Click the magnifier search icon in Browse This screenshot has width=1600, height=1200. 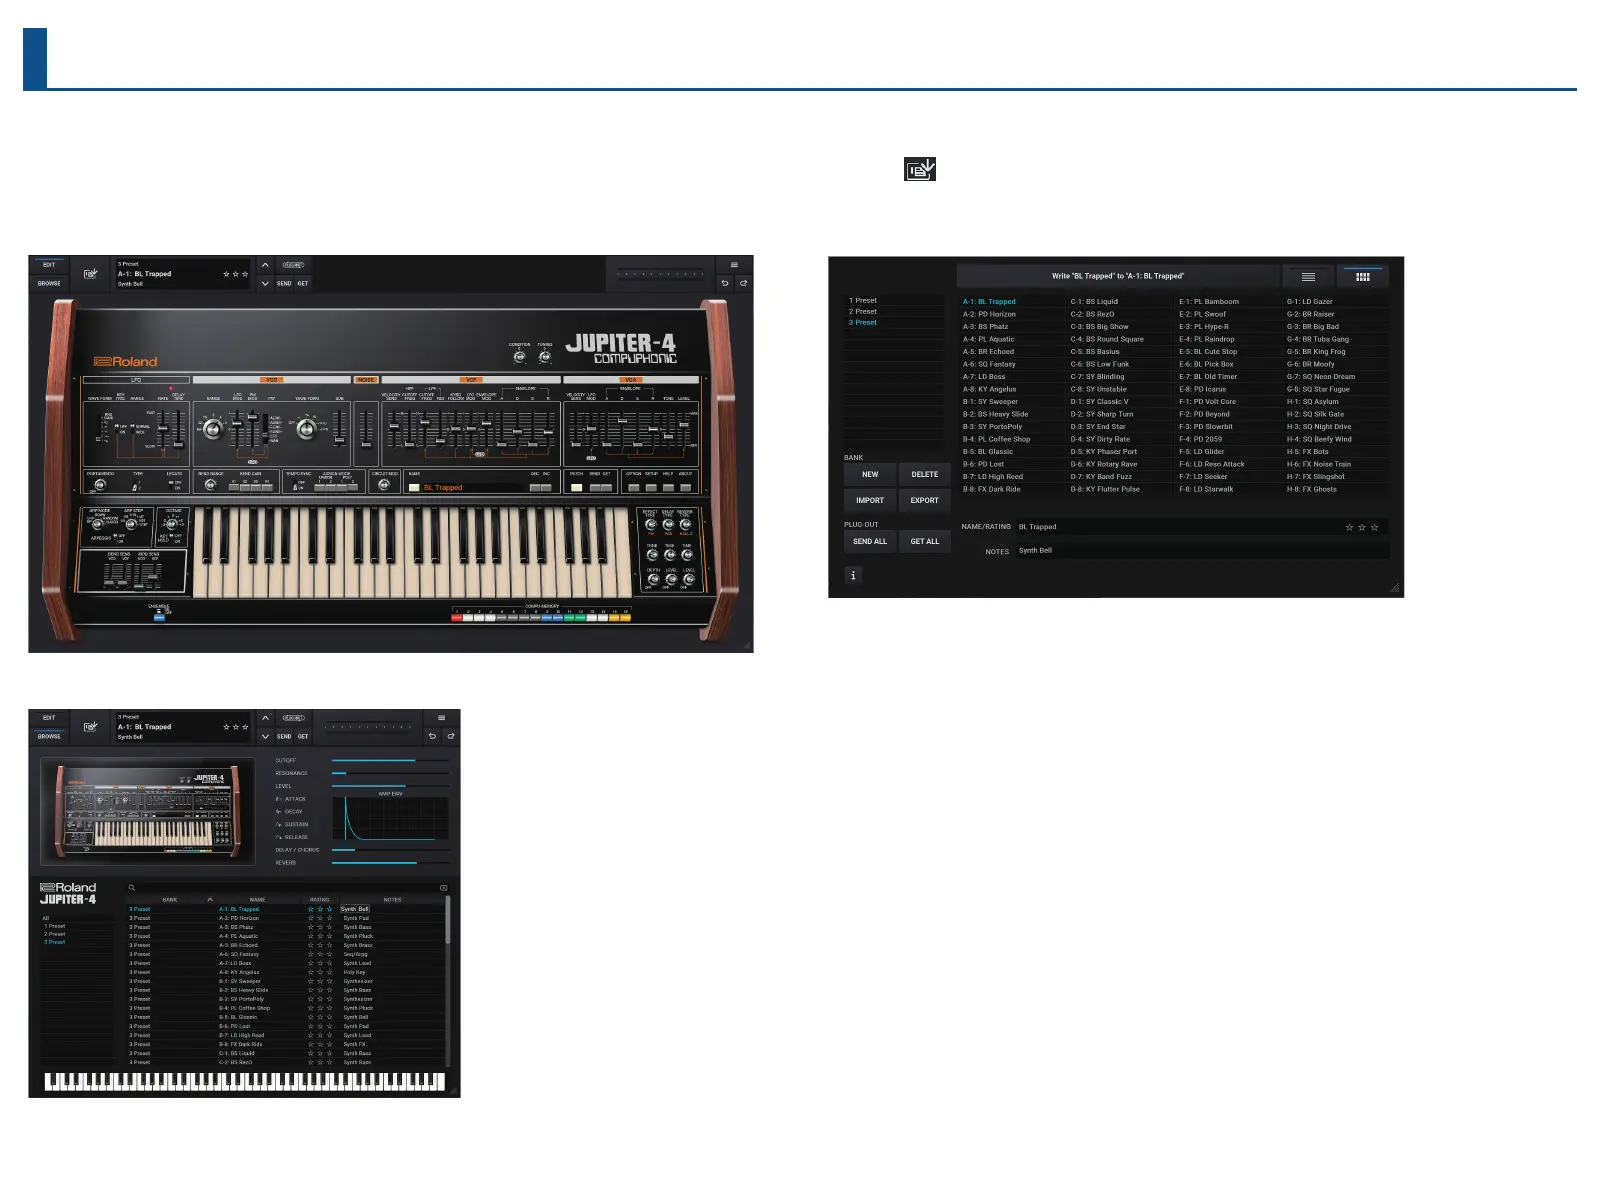(x=131, y=888)
